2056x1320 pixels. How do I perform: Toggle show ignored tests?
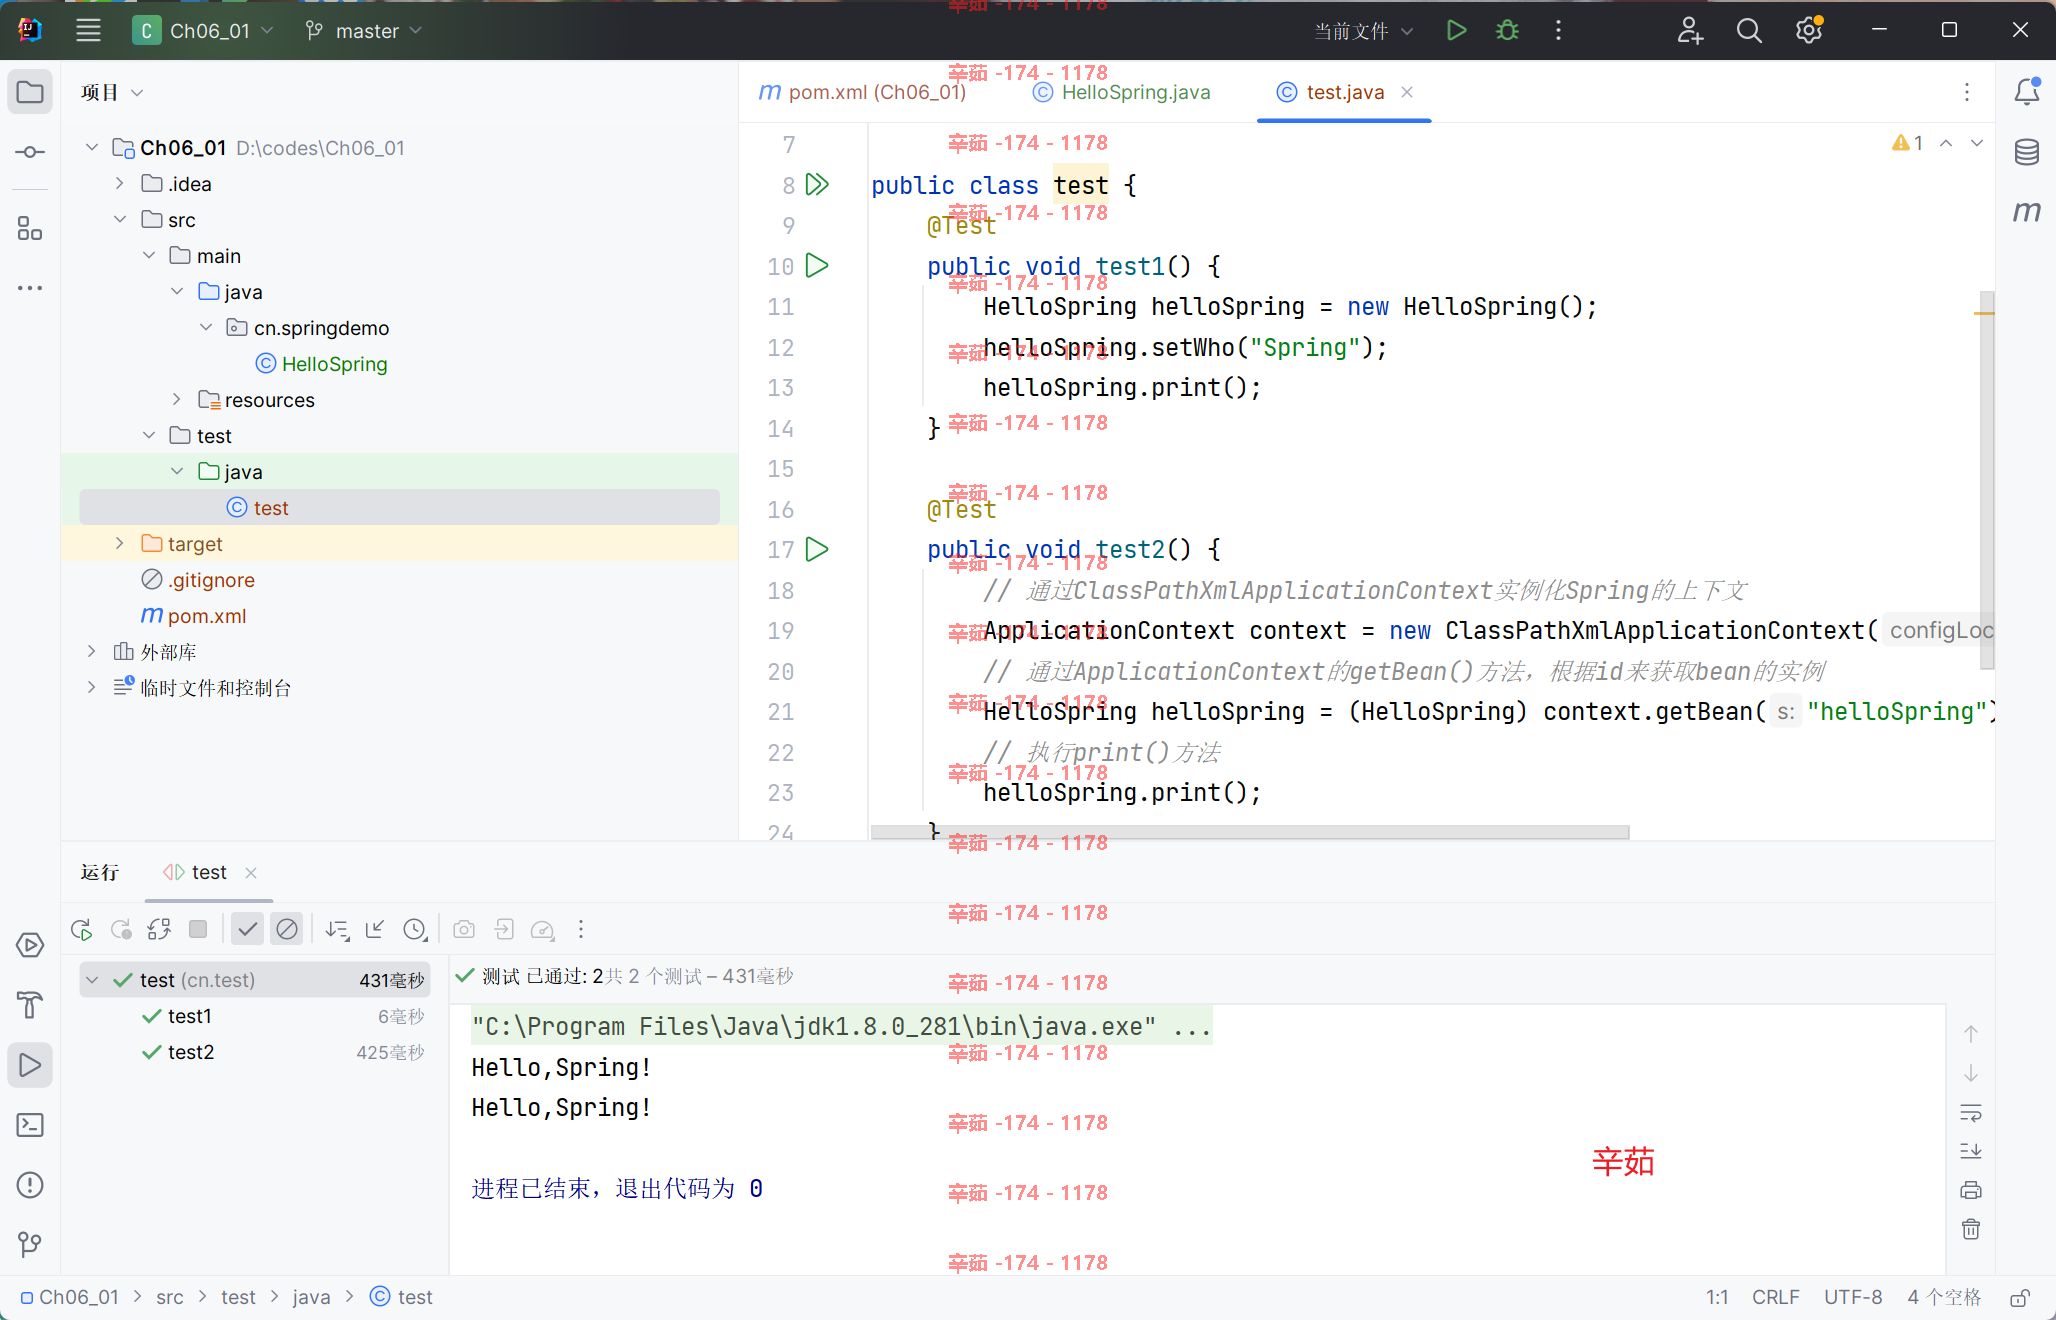[x=287, y=930]
